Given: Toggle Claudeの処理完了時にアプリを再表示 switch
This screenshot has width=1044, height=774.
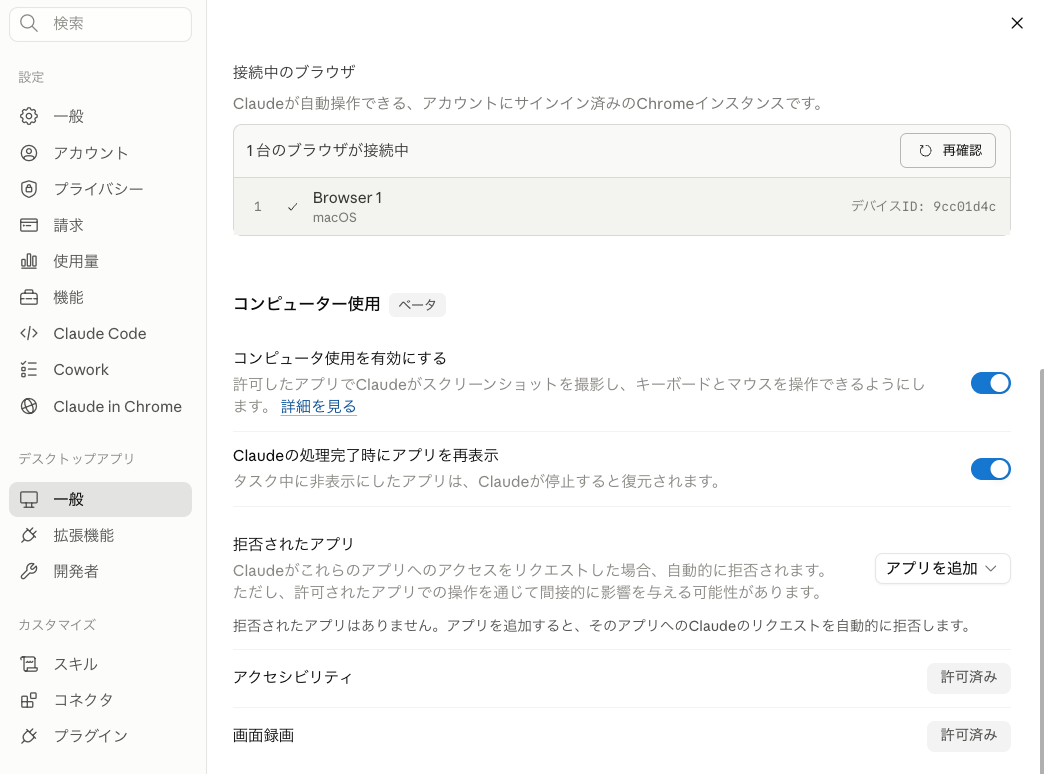Looking at the screenshot, I should click(x=990, y=469).
